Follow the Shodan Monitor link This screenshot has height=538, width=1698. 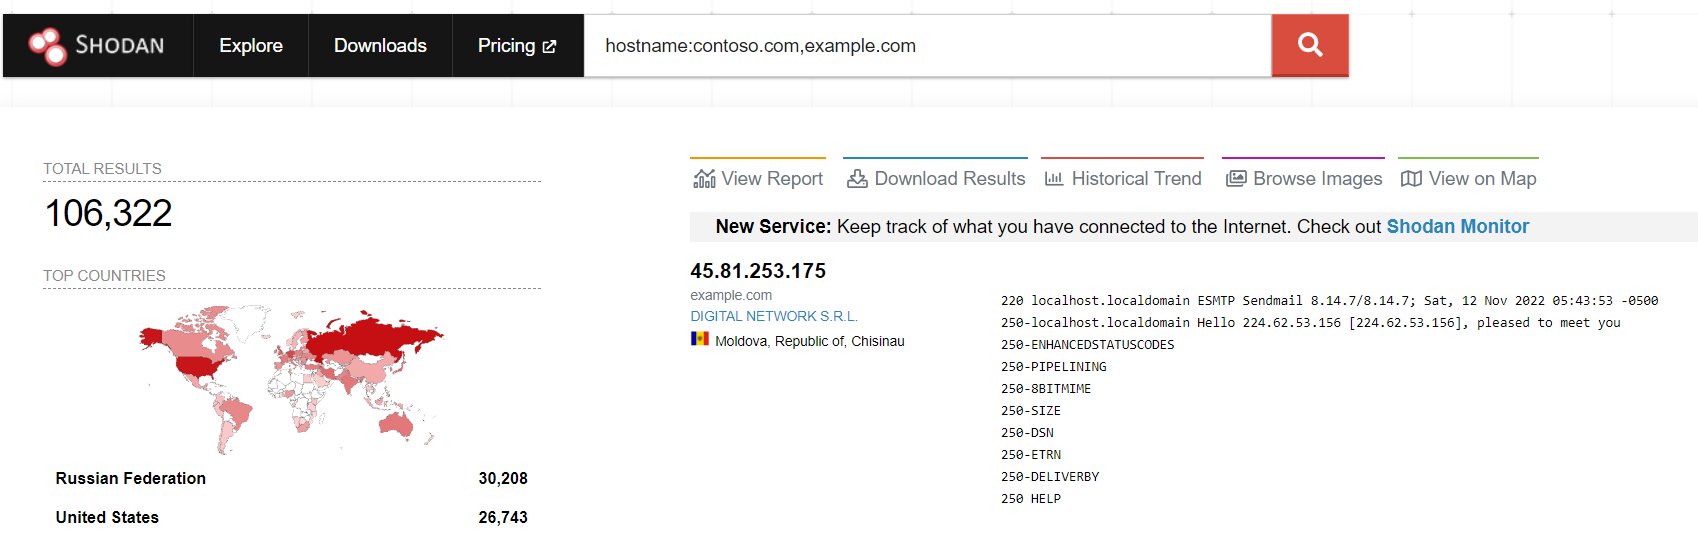coord(1457,227)
